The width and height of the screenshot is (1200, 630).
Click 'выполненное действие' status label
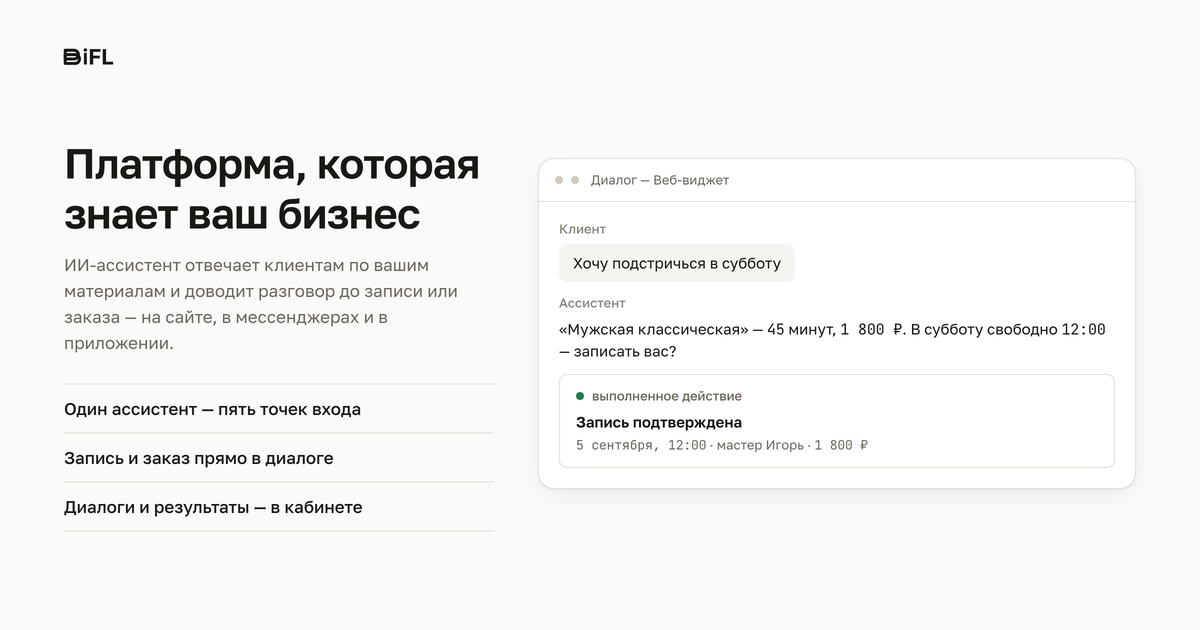point(667,396)
